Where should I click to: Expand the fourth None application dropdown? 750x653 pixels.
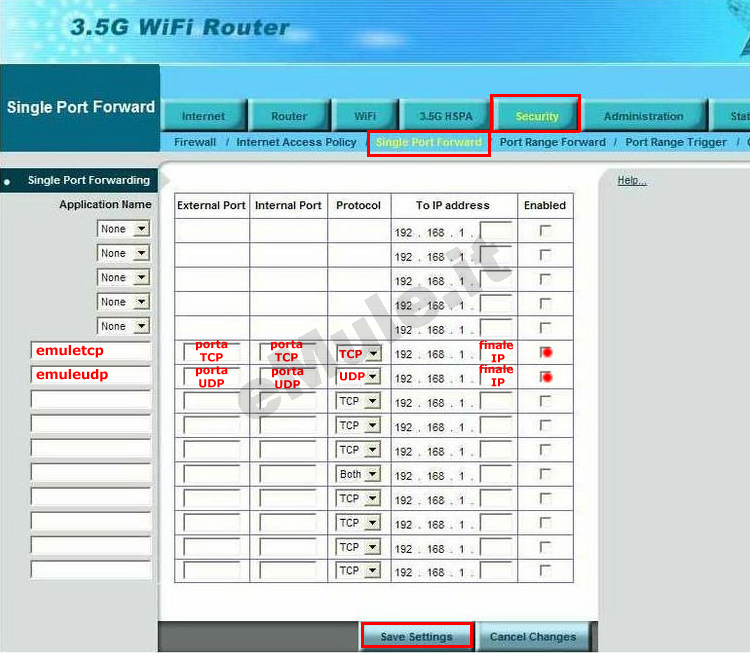pyautogui.click(x=123, y=301)
